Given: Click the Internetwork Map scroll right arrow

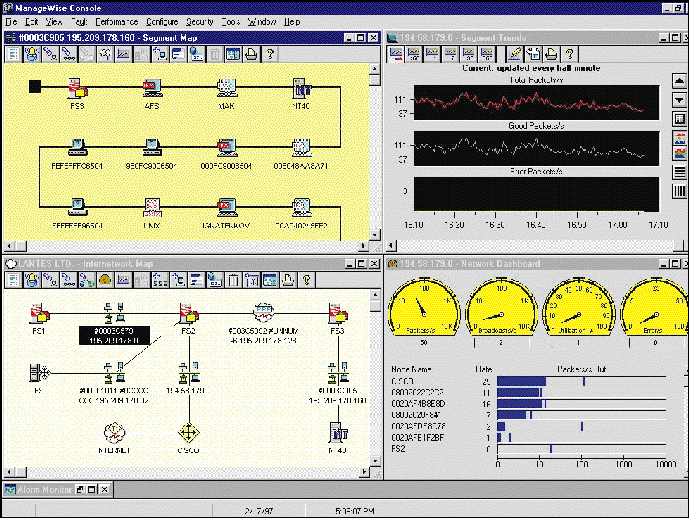Looking at the screenshot, I should pos(364,472).
